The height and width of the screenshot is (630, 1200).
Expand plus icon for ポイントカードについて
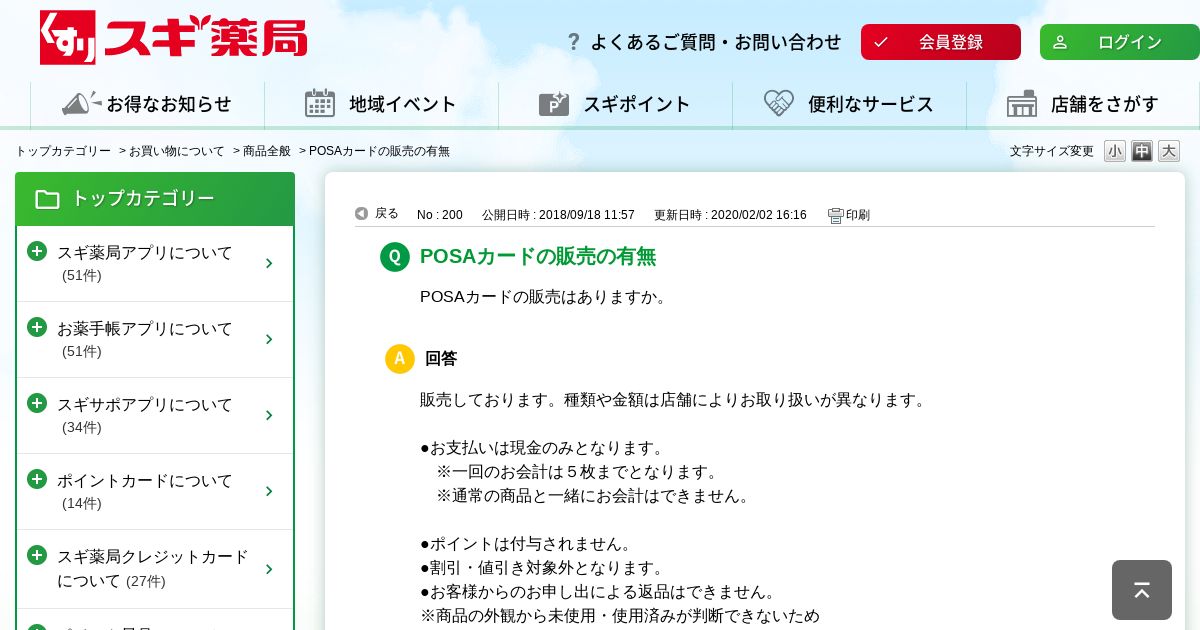point(37,479)
